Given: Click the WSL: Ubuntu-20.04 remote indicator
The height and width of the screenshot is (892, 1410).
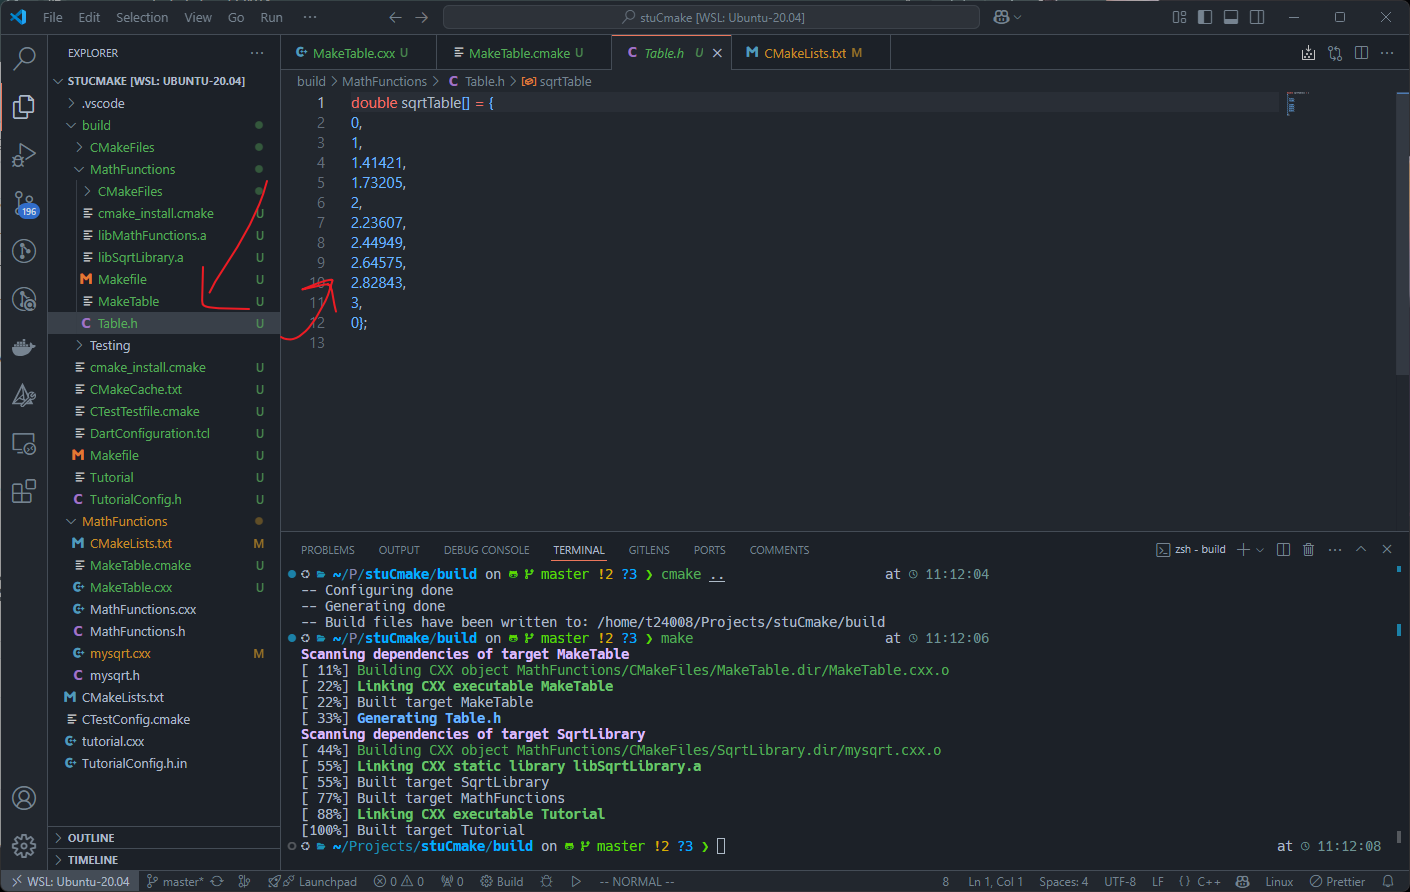Looking at the screenshot, I should tap(70, 881).
